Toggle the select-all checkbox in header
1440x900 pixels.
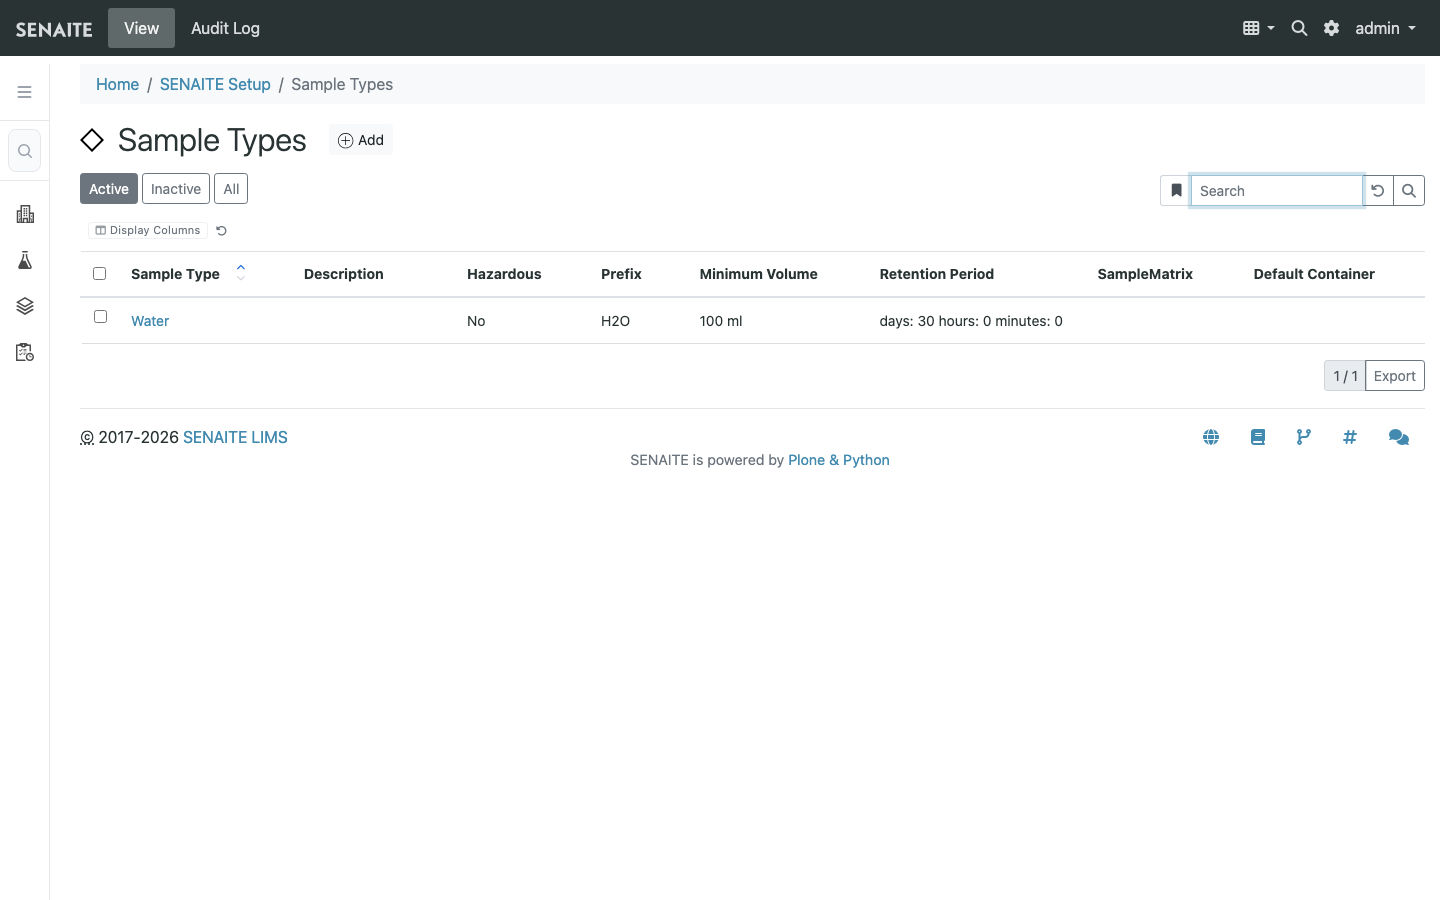[99, 273]
